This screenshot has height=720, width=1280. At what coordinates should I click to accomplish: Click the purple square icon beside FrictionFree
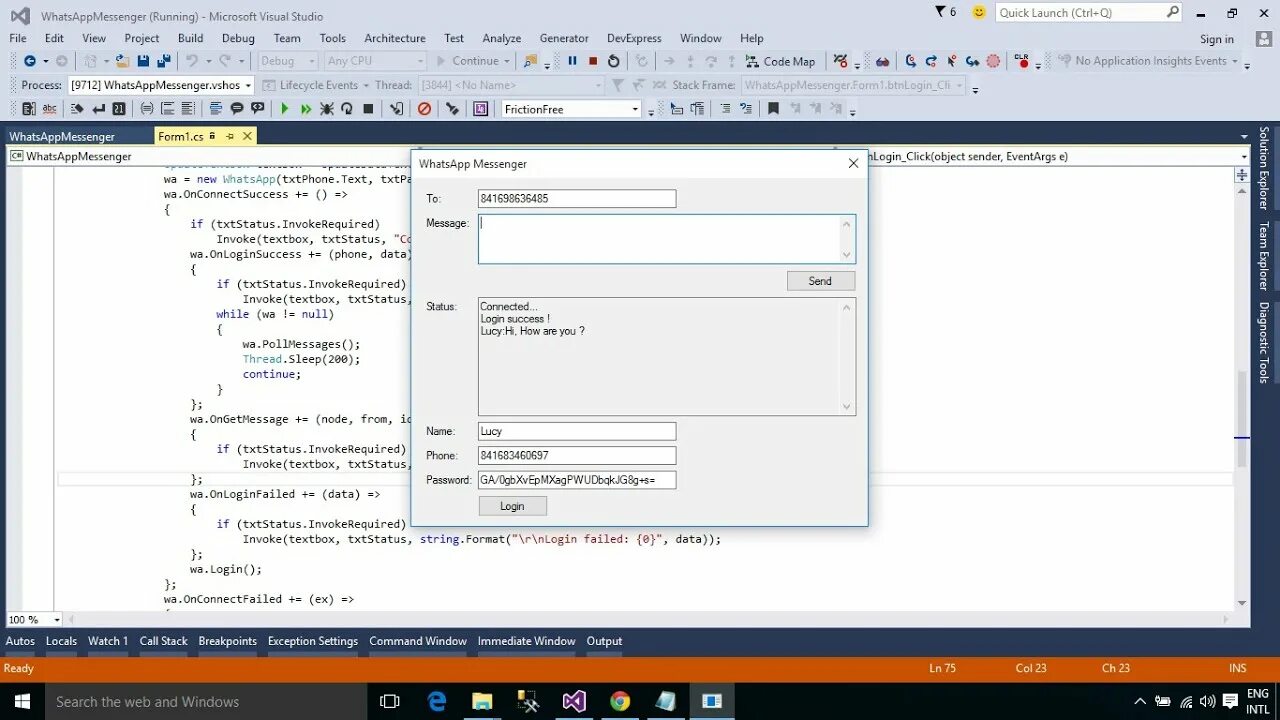pyautogui.click(x=481, y=109)
